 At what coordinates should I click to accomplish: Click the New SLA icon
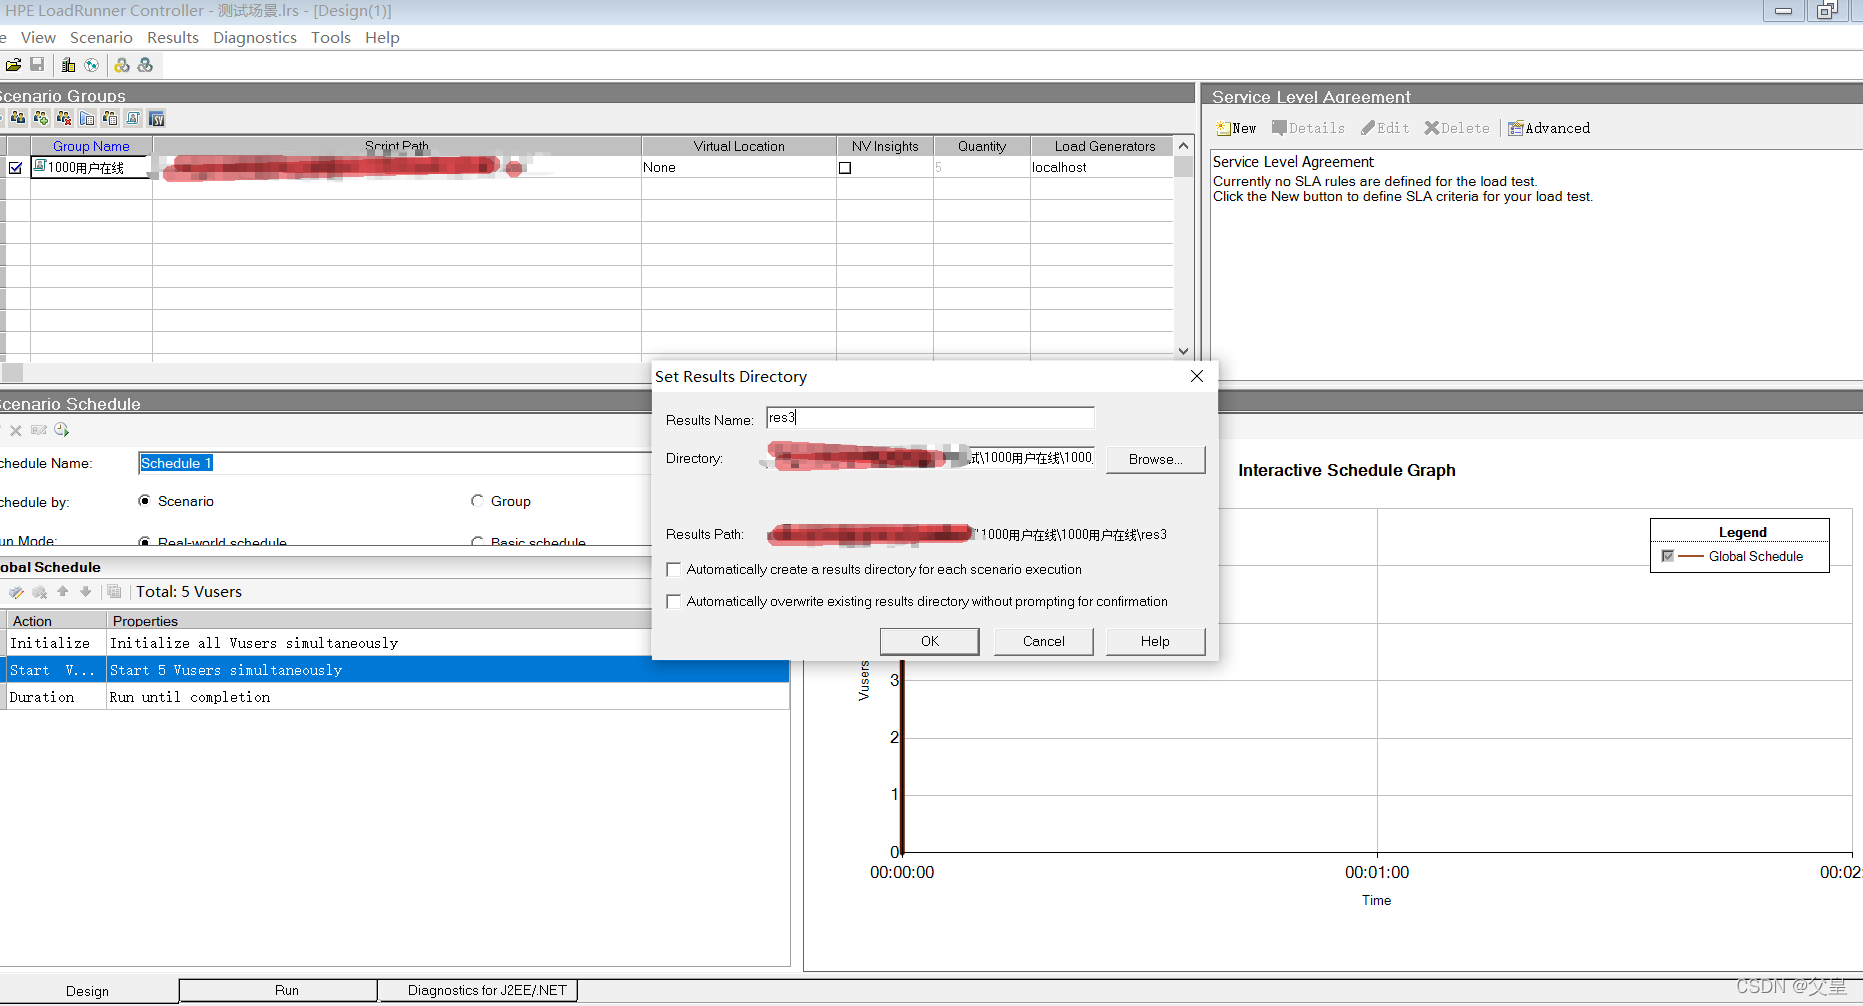tap(1236, 128)
